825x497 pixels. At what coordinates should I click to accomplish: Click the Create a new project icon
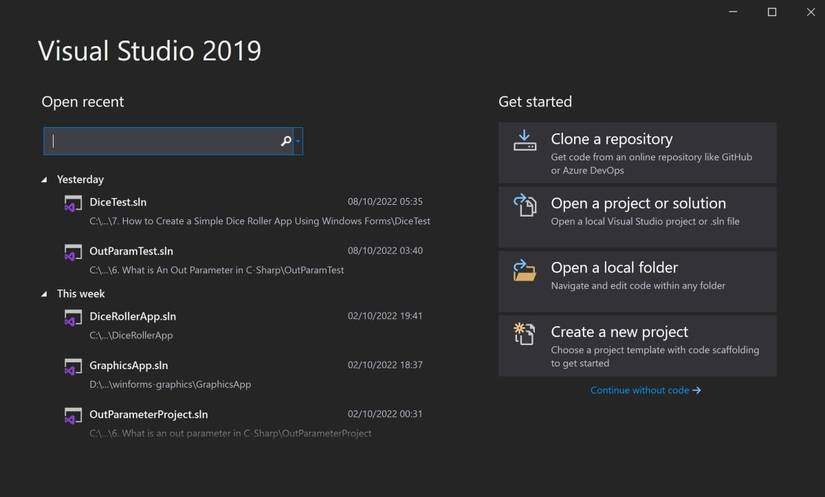tap(525, 334)
